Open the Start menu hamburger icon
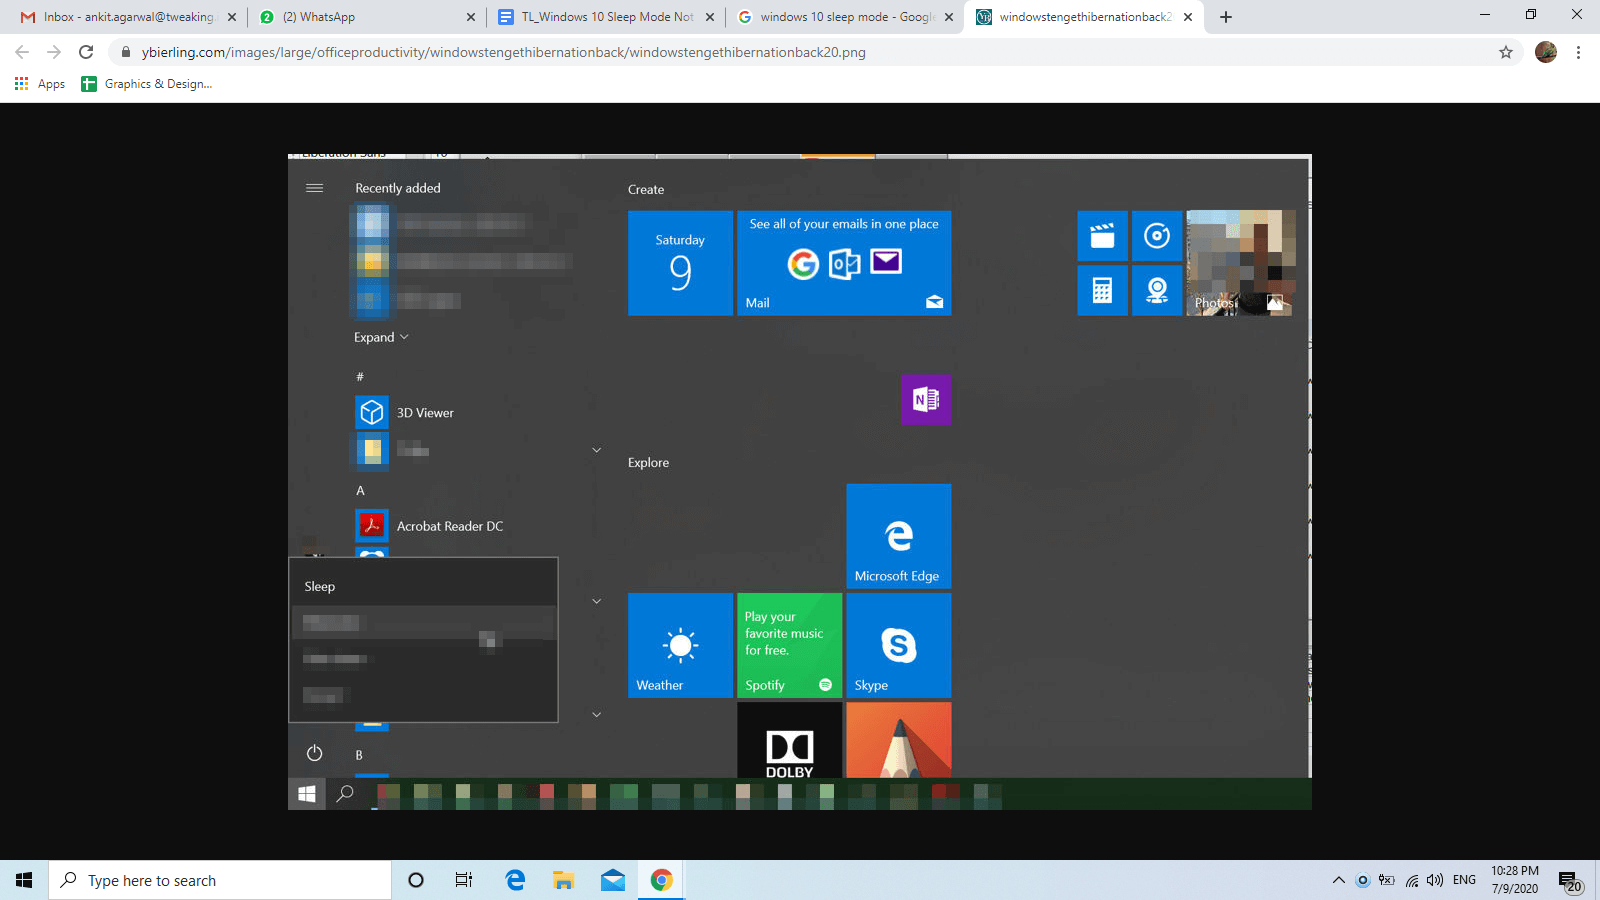The width and height of the screenshot is (1600, 900). pos(314,187)
